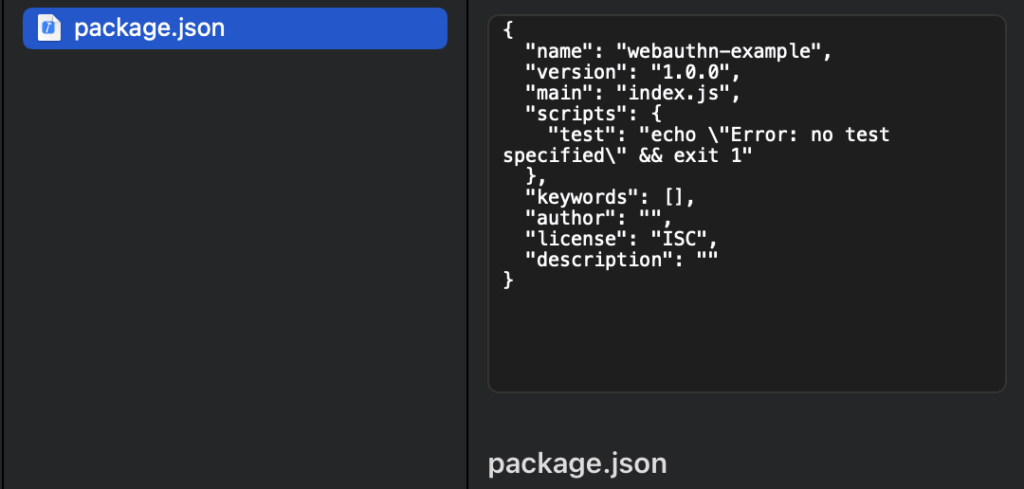Click the package.json title below preview
Viewport: 1024px width, 489px height.
577,464
